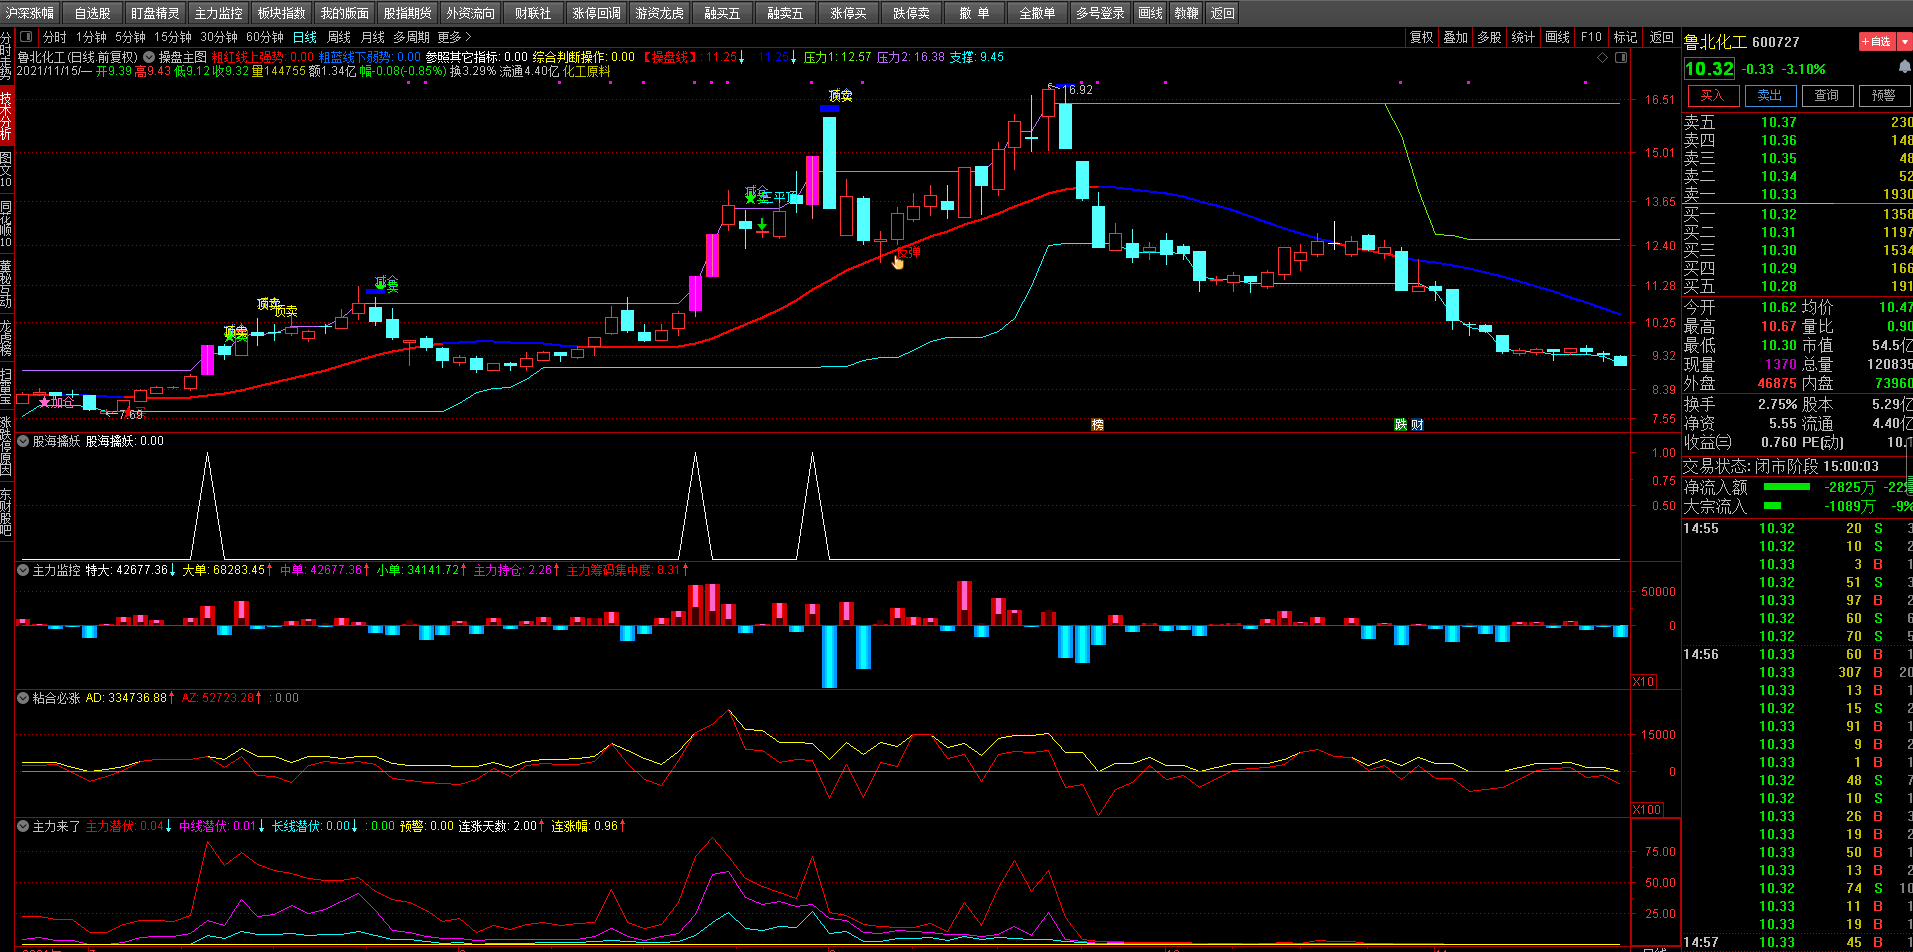
Task: Select the 月线 monthly period
Action: coord(372,37)
